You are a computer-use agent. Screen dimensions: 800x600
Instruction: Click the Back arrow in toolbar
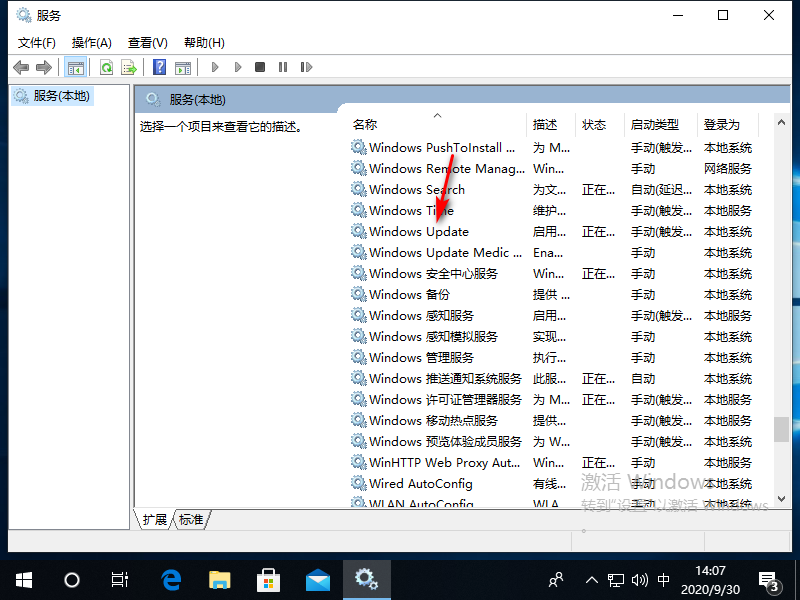click(x=21, y=67)
